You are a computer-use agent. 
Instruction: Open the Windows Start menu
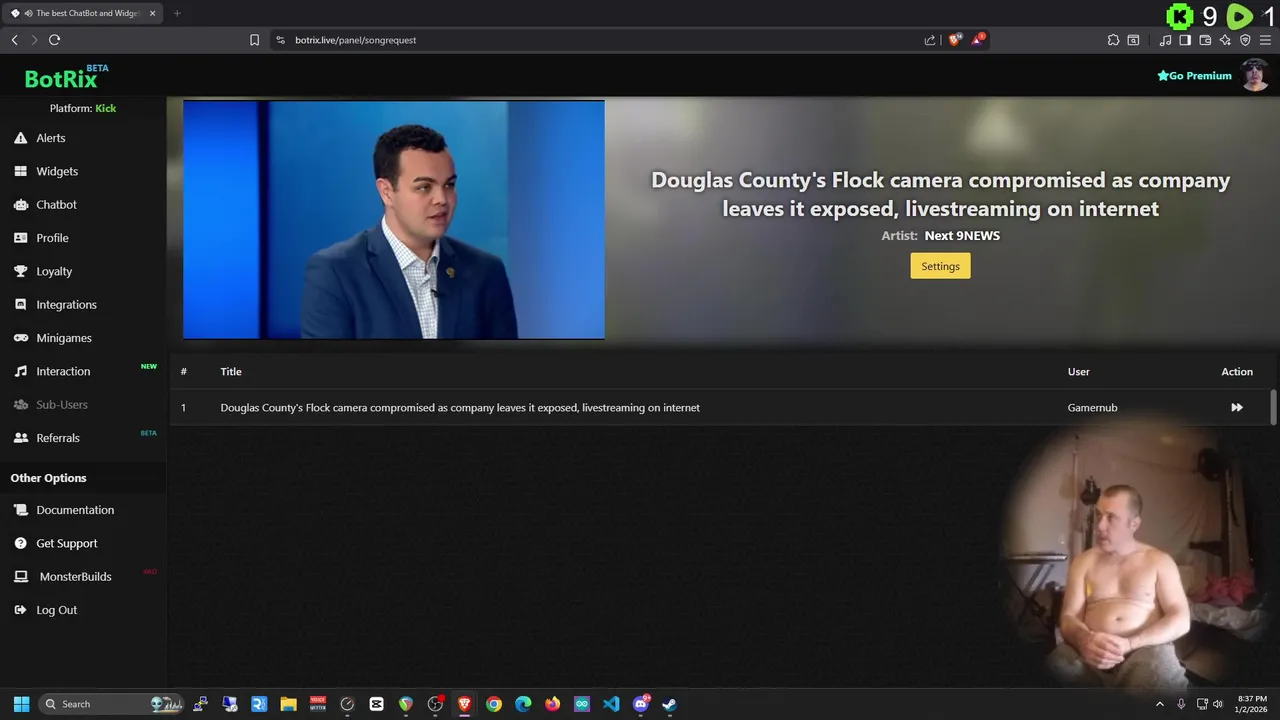[x=21, y=704]
